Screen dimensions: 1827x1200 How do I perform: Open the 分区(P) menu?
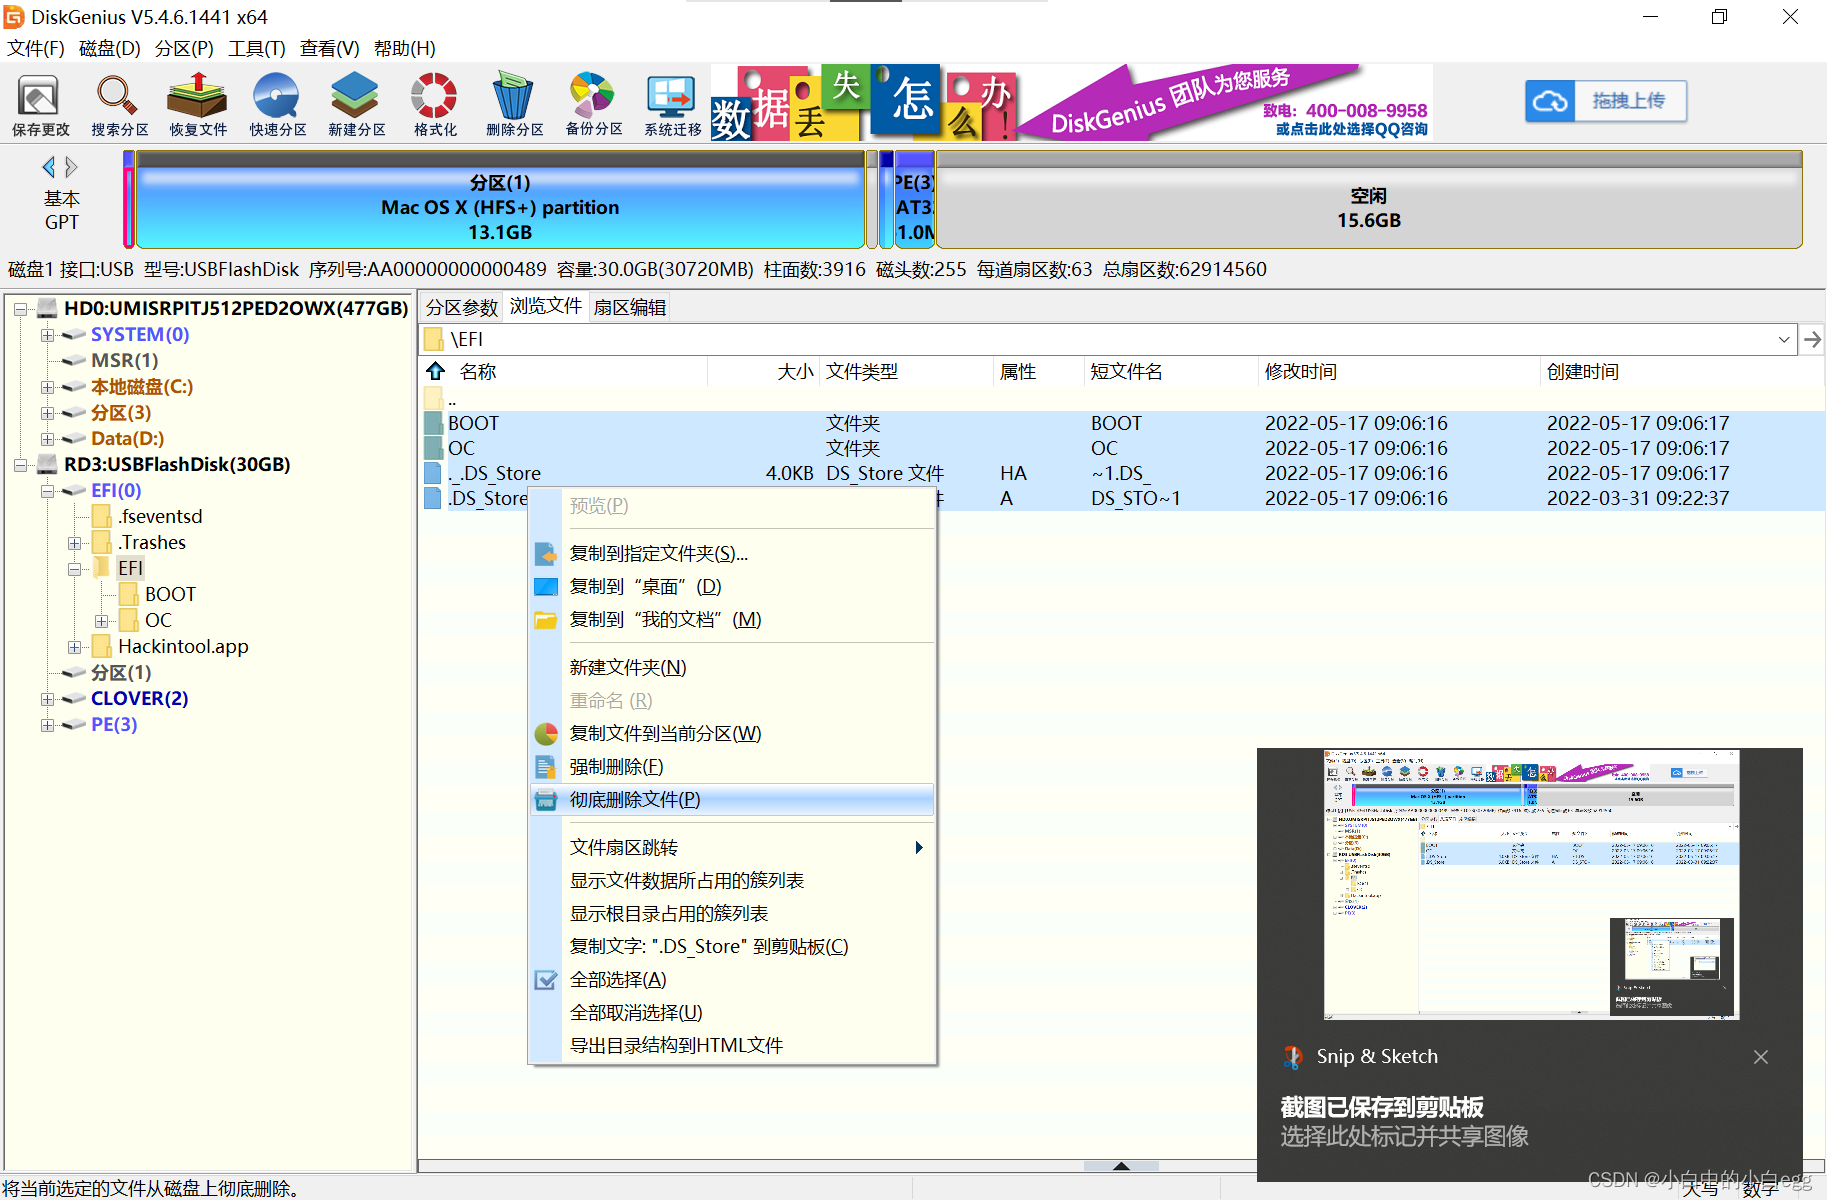pos(184,48)
